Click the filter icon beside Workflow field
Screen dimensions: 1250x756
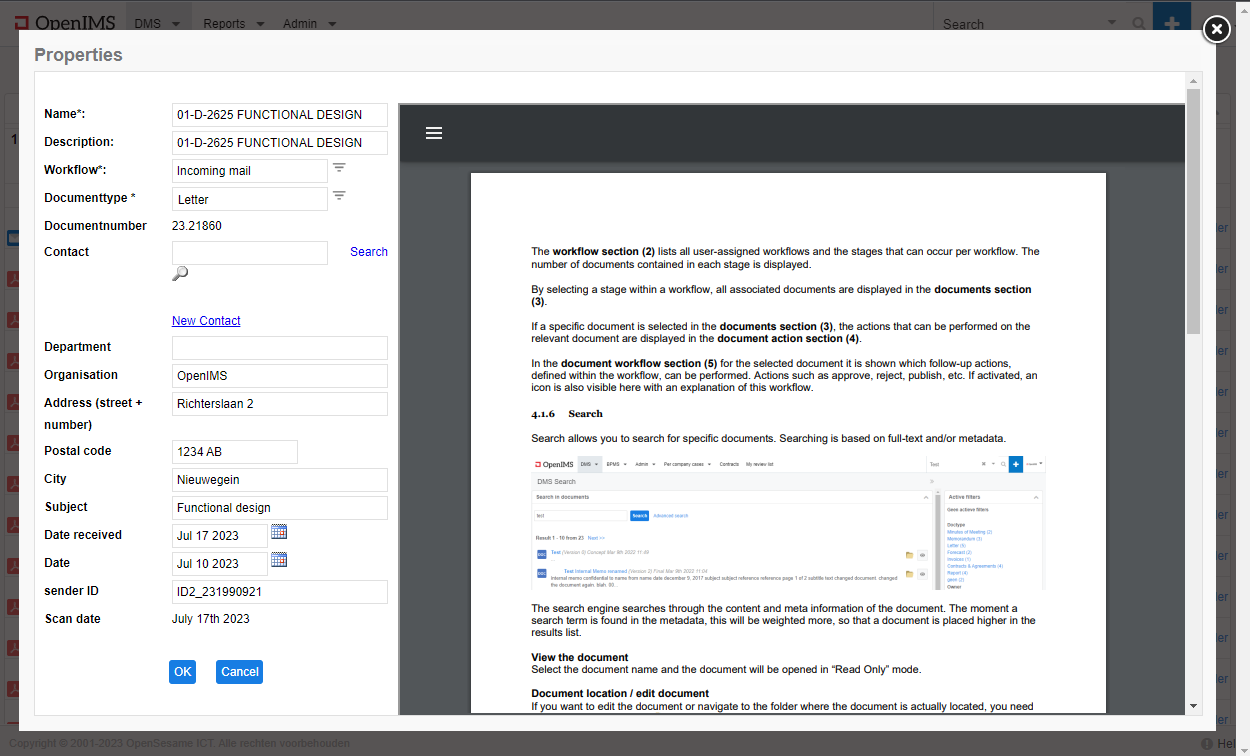point(339,168)
